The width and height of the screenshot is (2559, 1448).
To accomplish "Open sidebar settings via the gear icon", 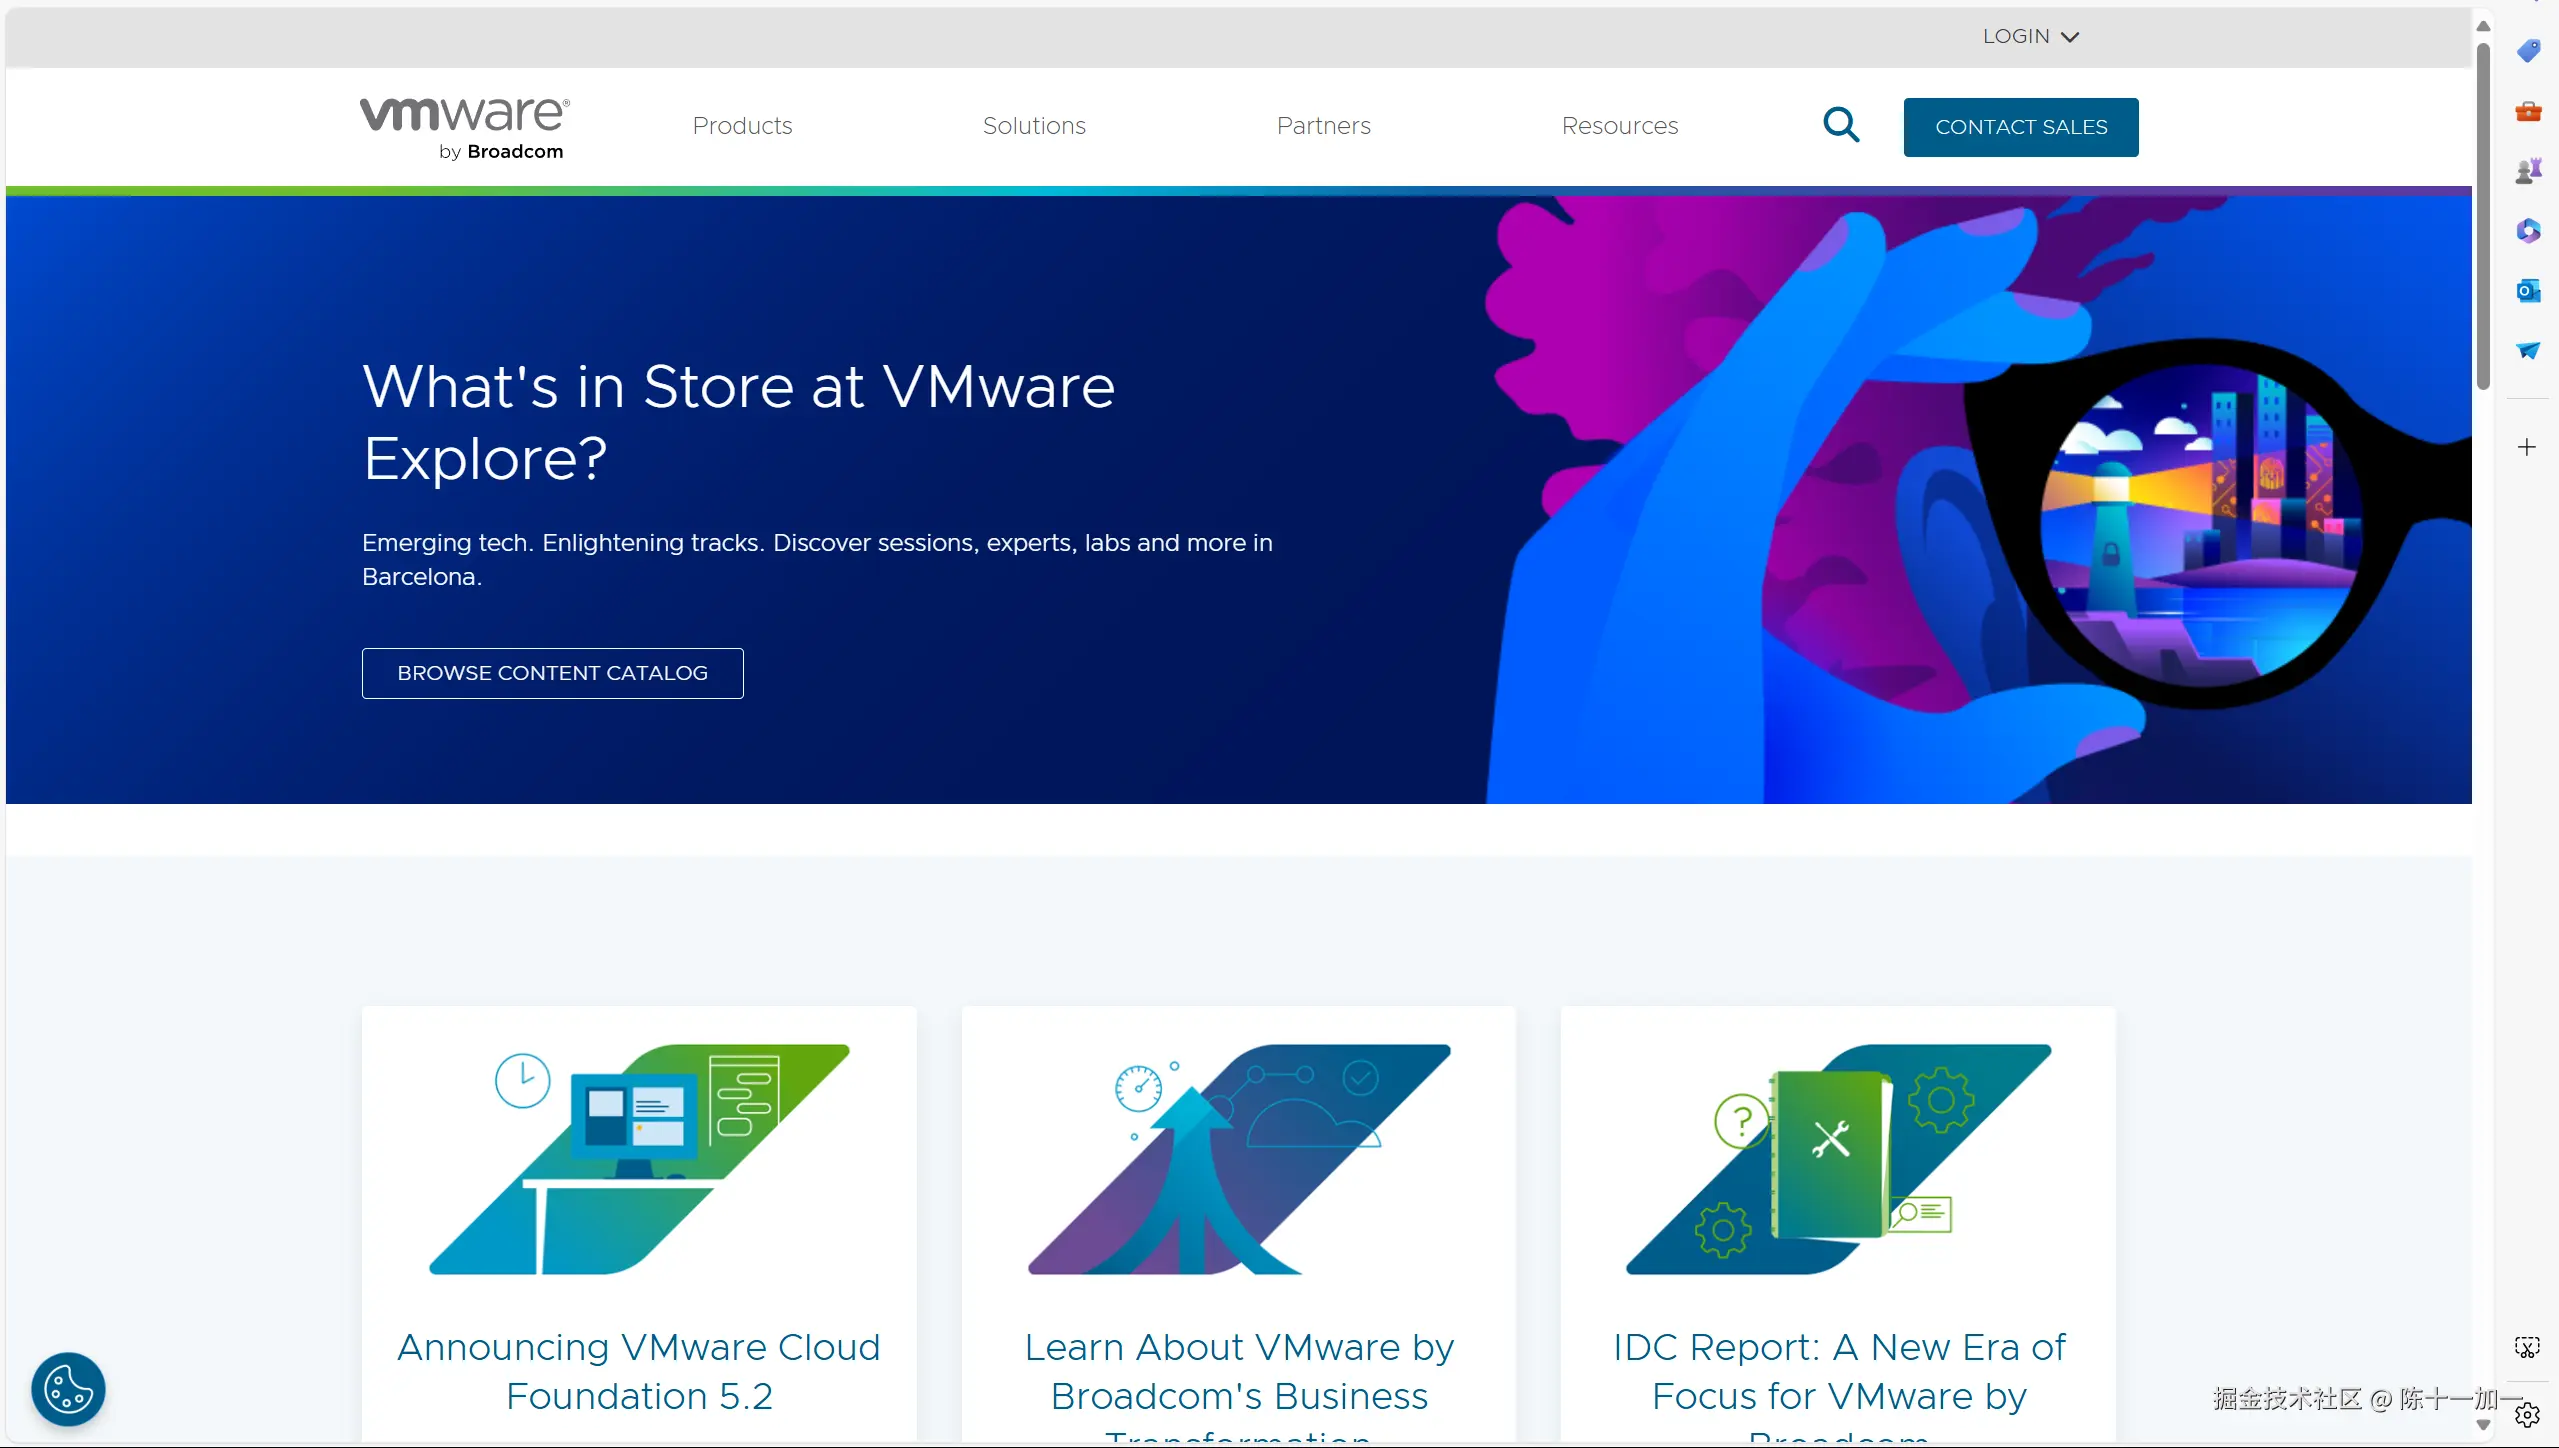I will (x=2529, y=1413).
